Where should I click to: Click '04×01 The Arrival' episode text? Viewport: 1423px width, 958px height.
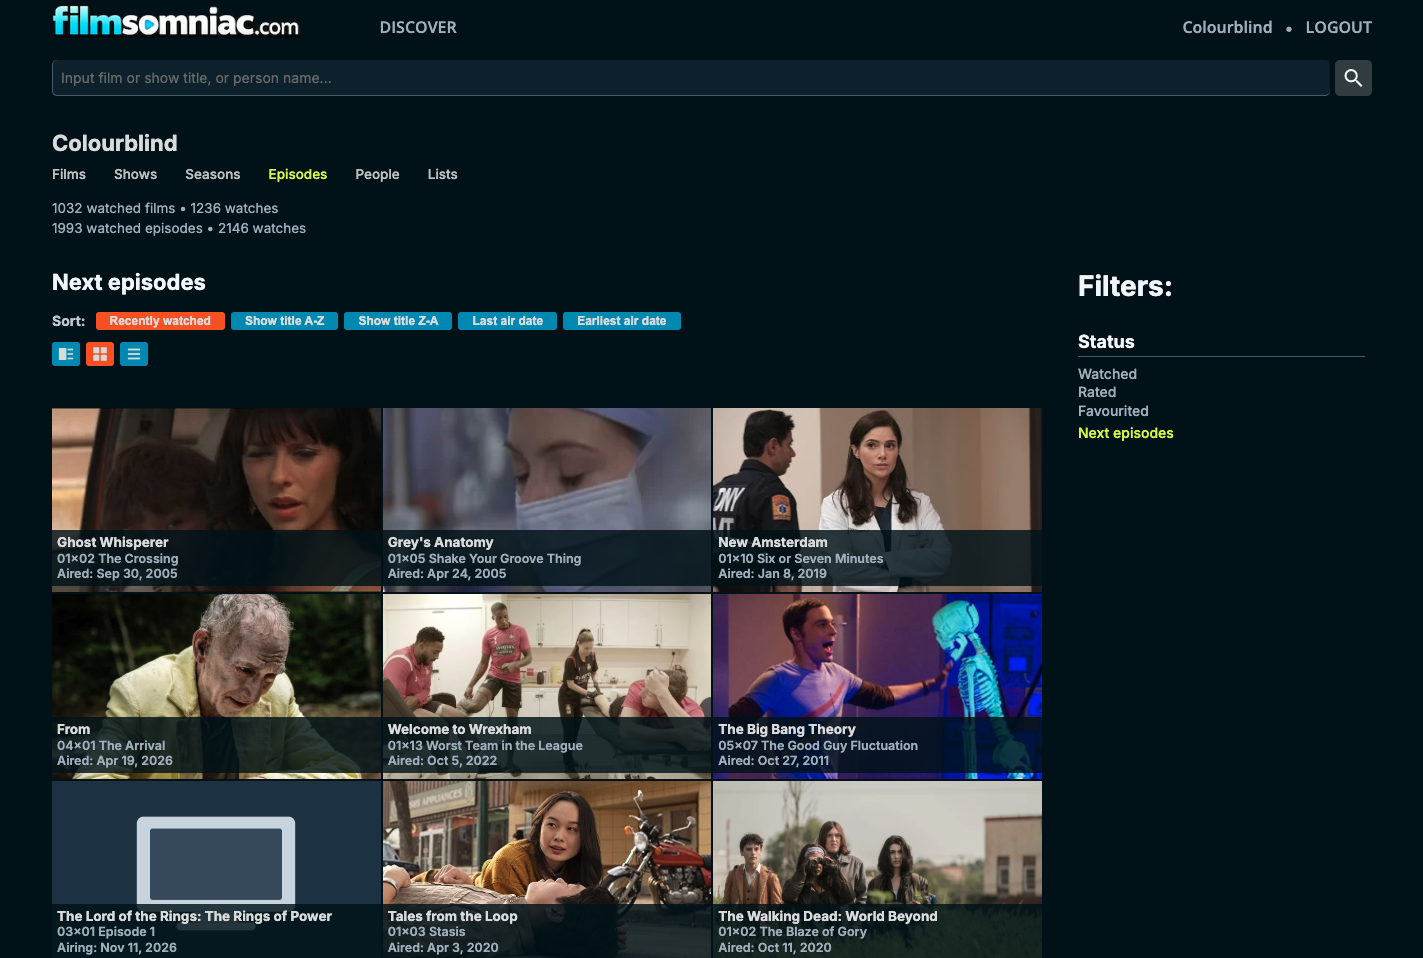click(111, 746)
